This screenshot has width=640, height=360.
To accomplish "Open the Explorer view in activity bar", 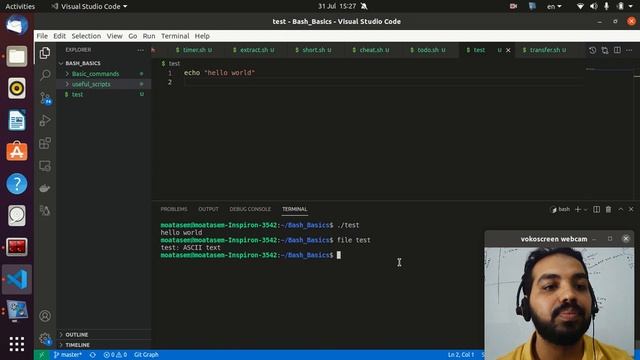I will pos(45,53).
